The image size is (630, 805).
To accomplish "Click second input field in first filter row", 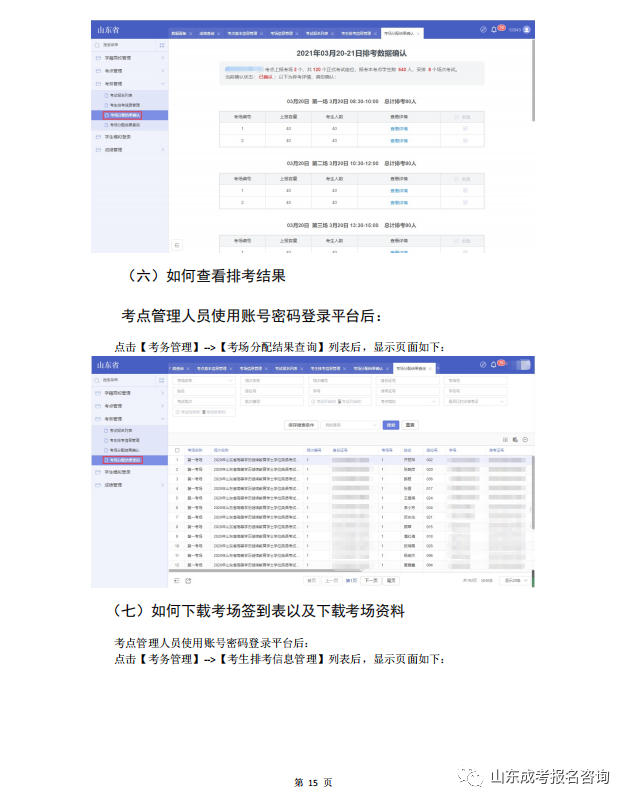I will tap(272, 380).
